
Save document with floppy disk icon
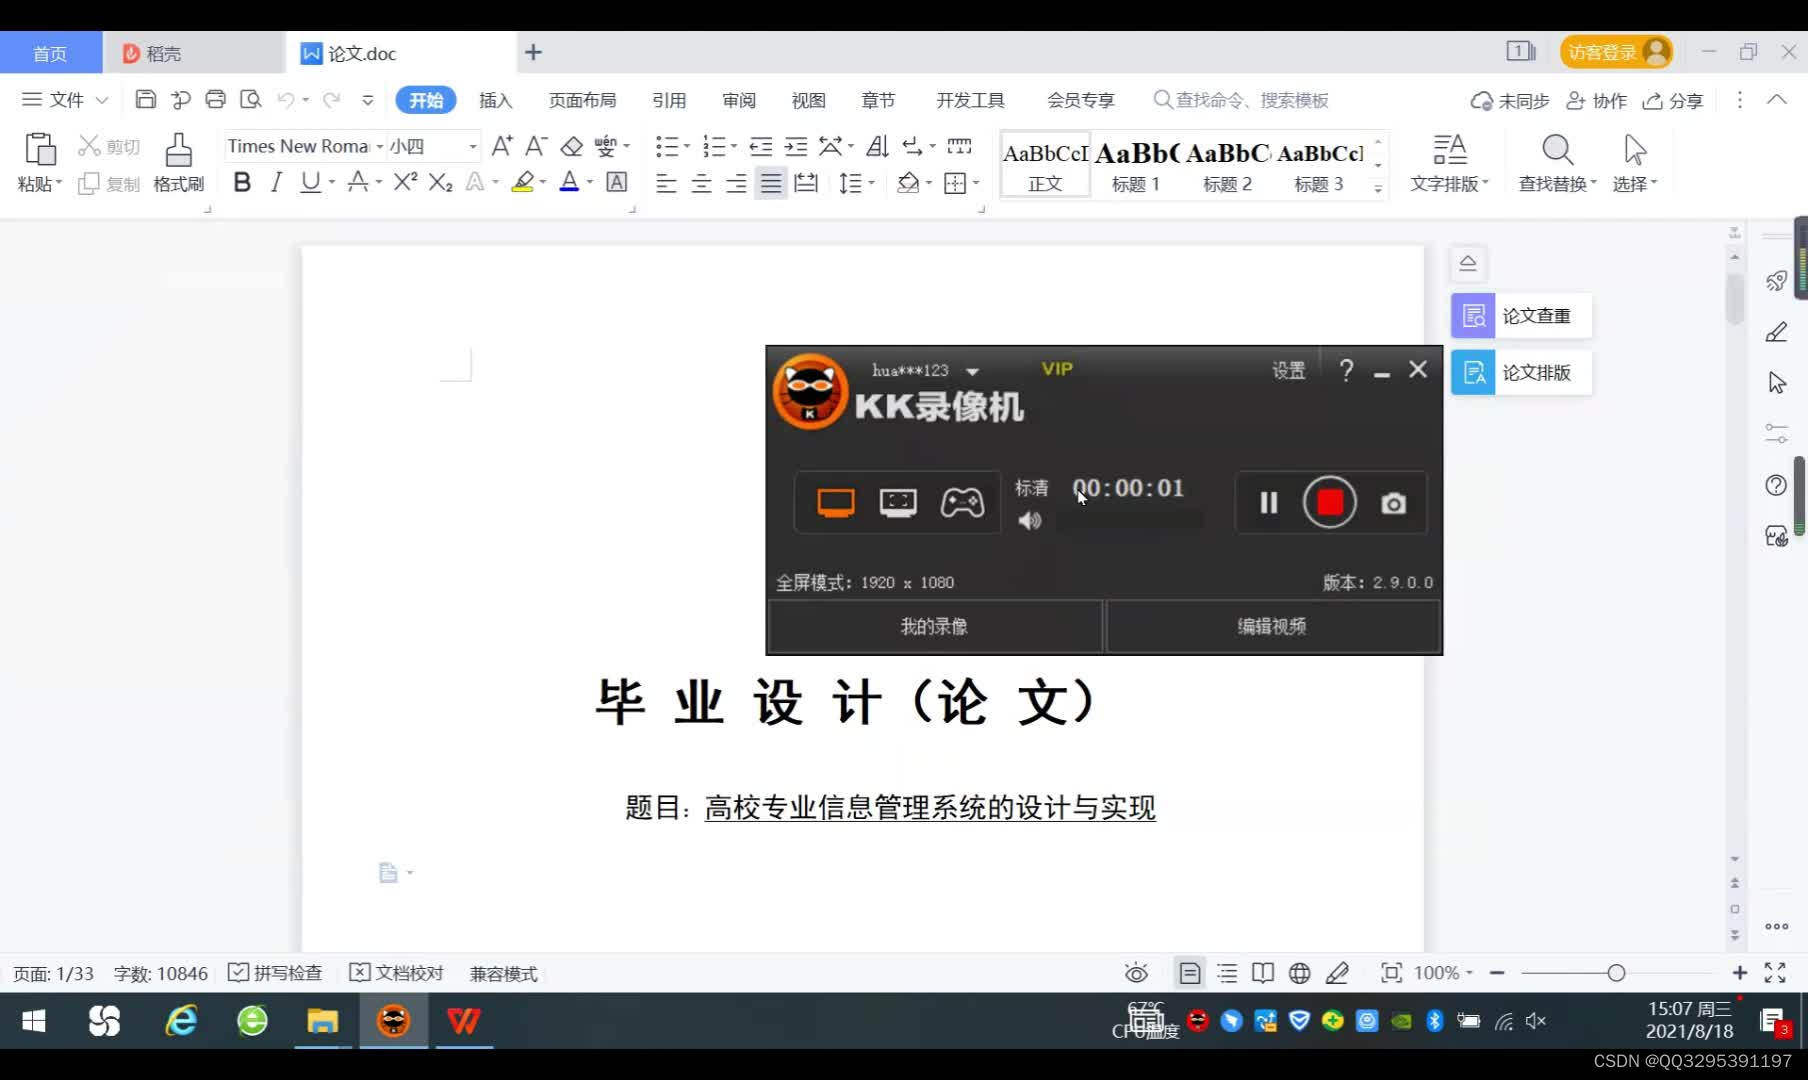point(145,99)
